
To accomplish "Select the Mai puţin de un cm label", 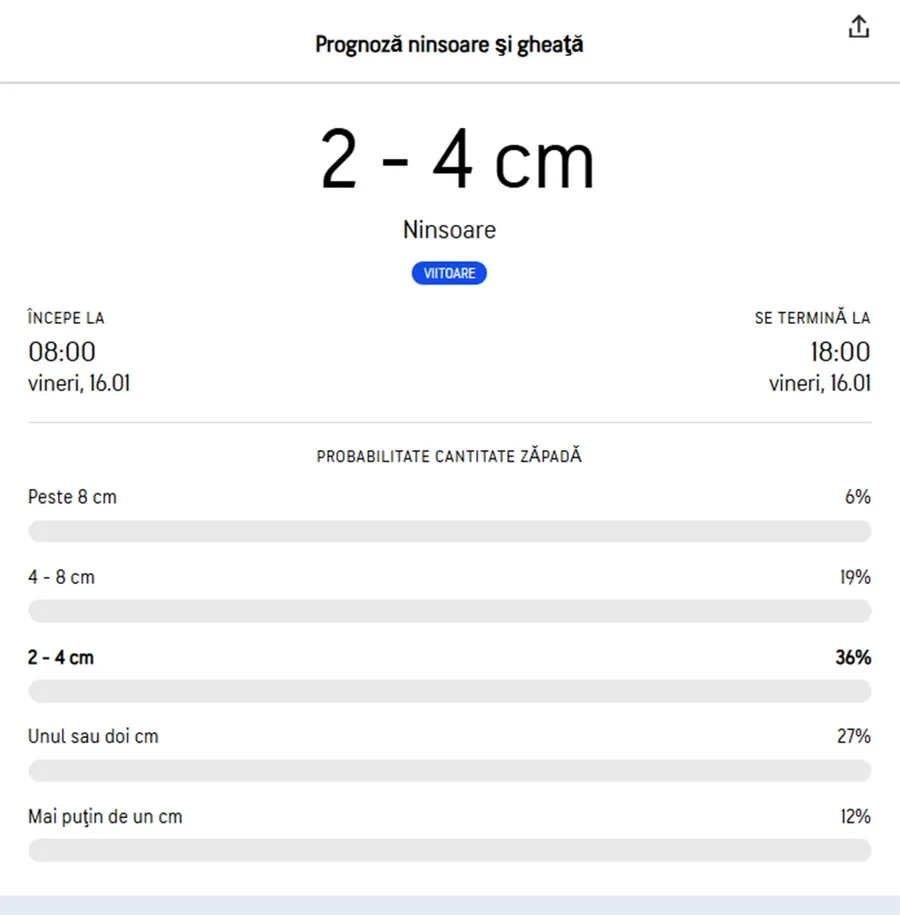I will coord(105,817).
